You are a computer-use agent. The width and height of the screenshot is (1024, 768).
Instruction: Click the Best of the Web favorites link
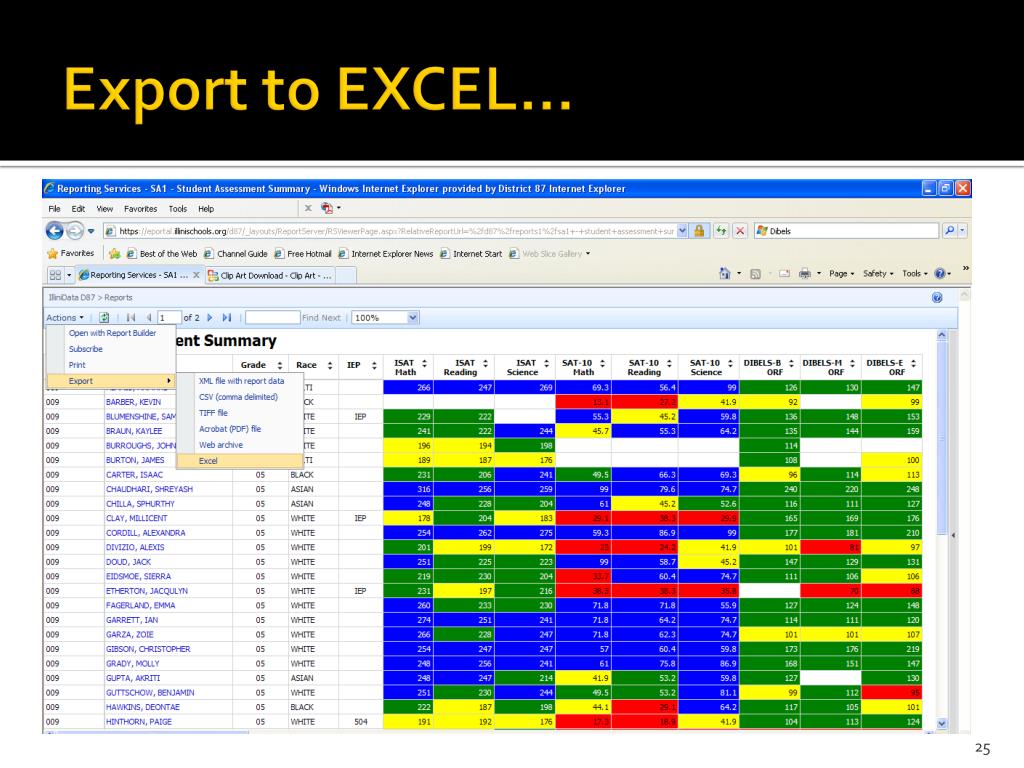161,253
